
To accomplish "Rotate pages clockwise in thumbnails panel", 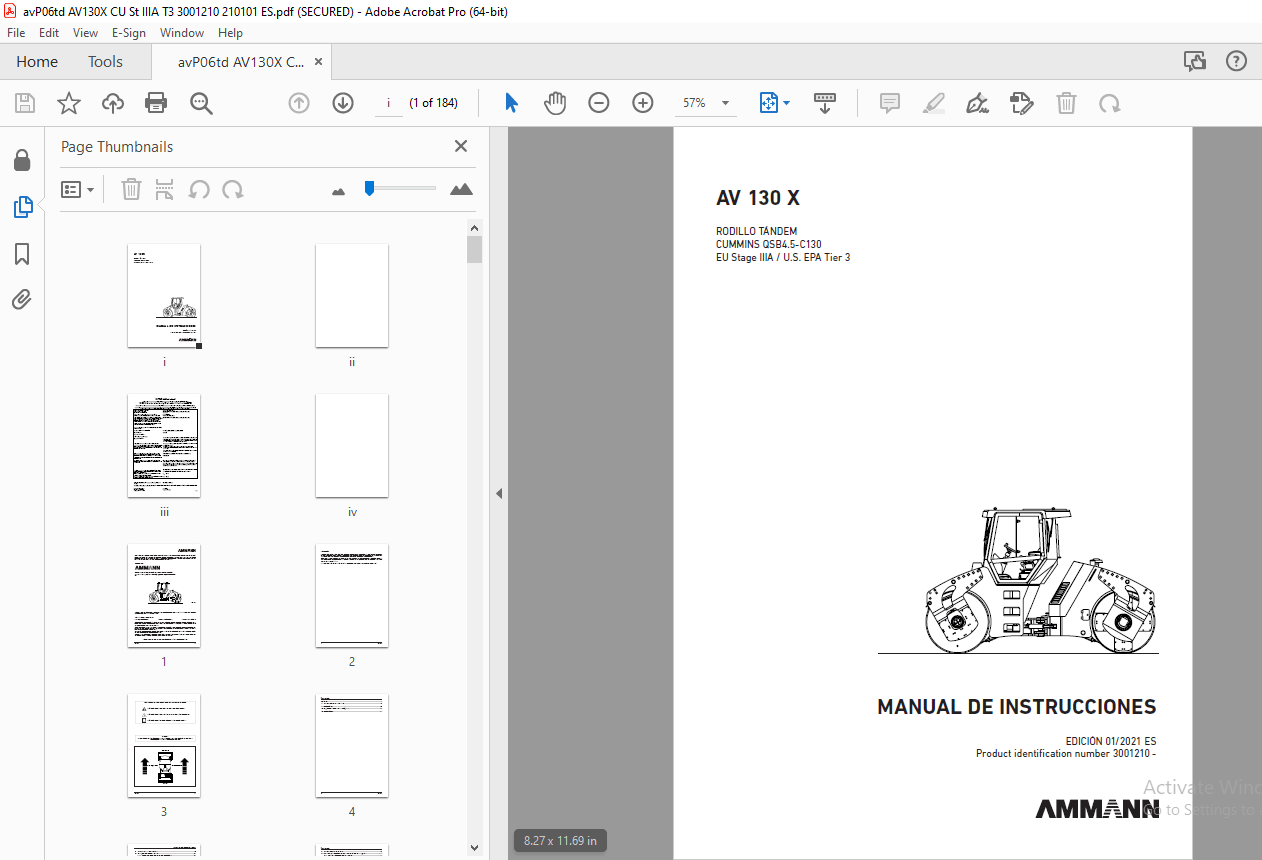I will coord(233,189).
